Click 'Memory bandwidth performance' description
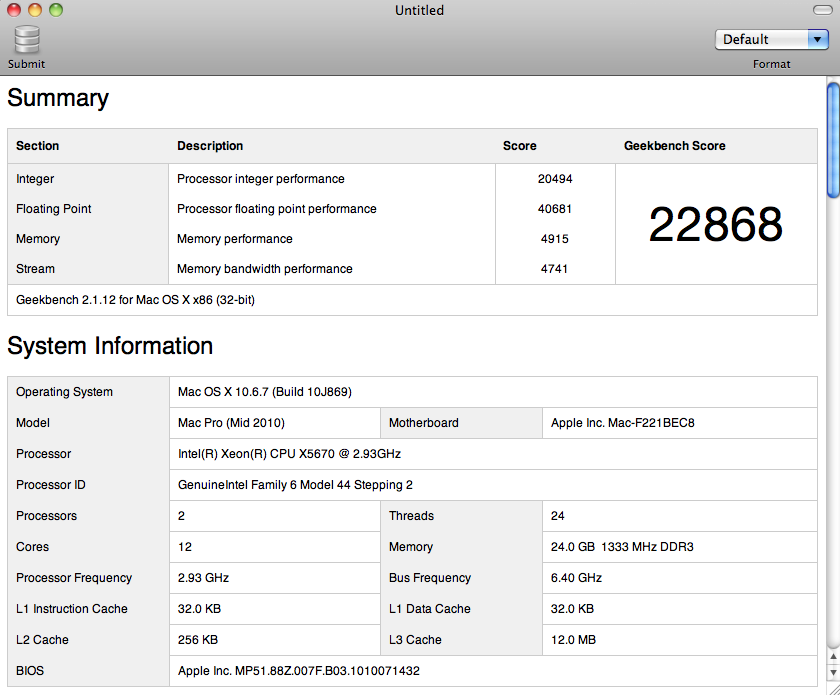 (x=265, y=269)
